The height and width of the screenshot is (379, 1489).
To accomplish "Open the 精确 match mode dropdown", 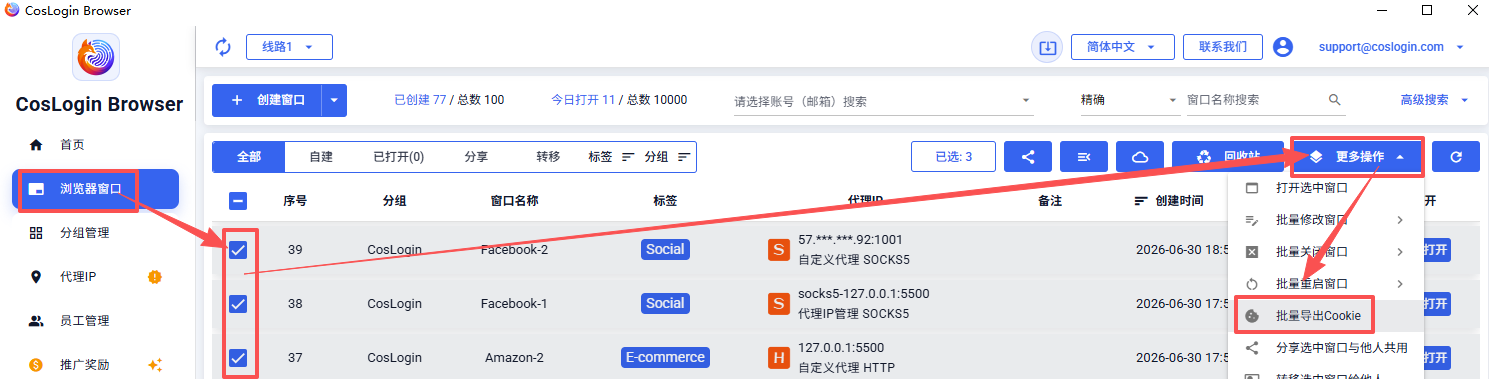I will click(x=1130, y=101).
